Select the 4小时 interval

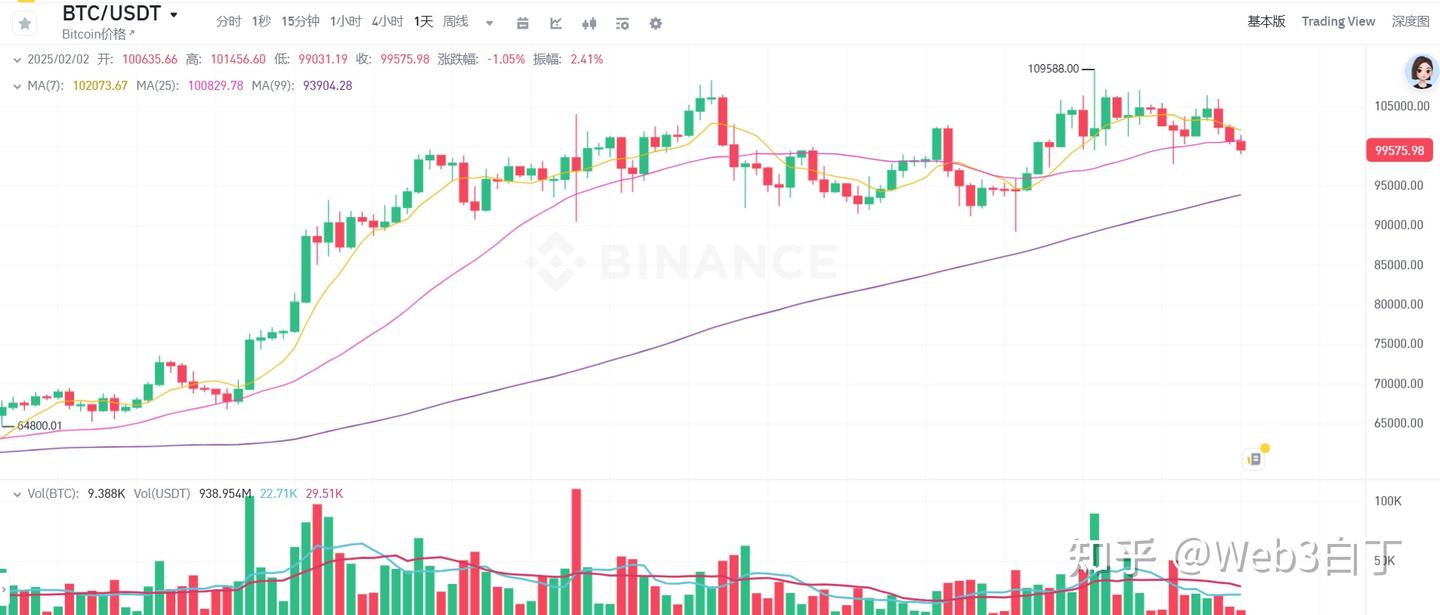(x=387, y=21)
